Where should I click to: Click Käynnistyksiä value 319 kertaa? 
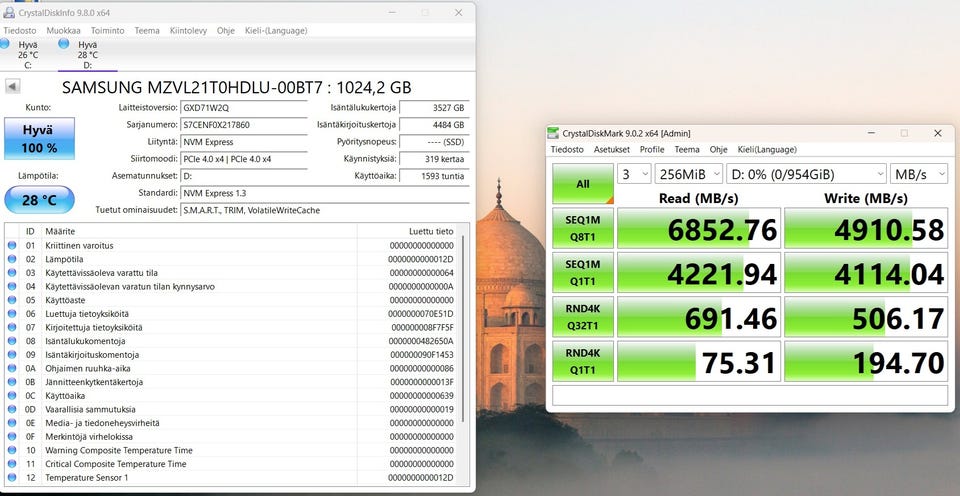pyautogui.click(x=434, y=159)
